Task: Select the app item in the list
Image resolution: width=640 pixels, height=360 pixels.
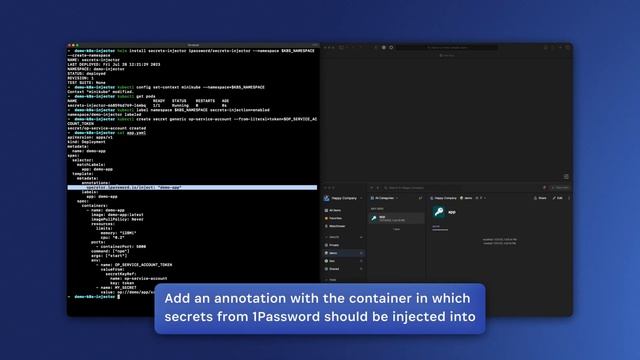Action: pyautogui.click(x=397, y=218)
